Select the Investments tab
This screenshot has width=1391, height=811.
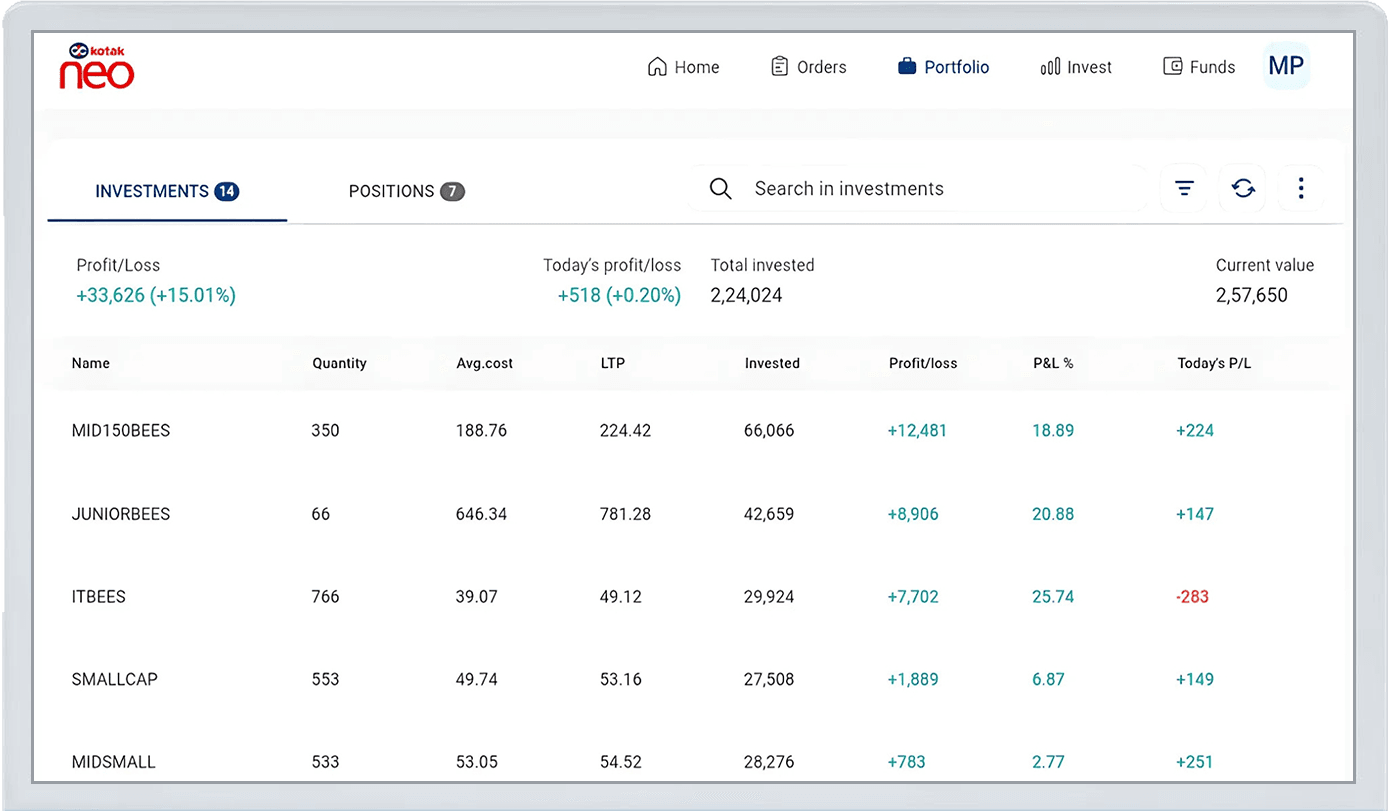coord(166,191)
